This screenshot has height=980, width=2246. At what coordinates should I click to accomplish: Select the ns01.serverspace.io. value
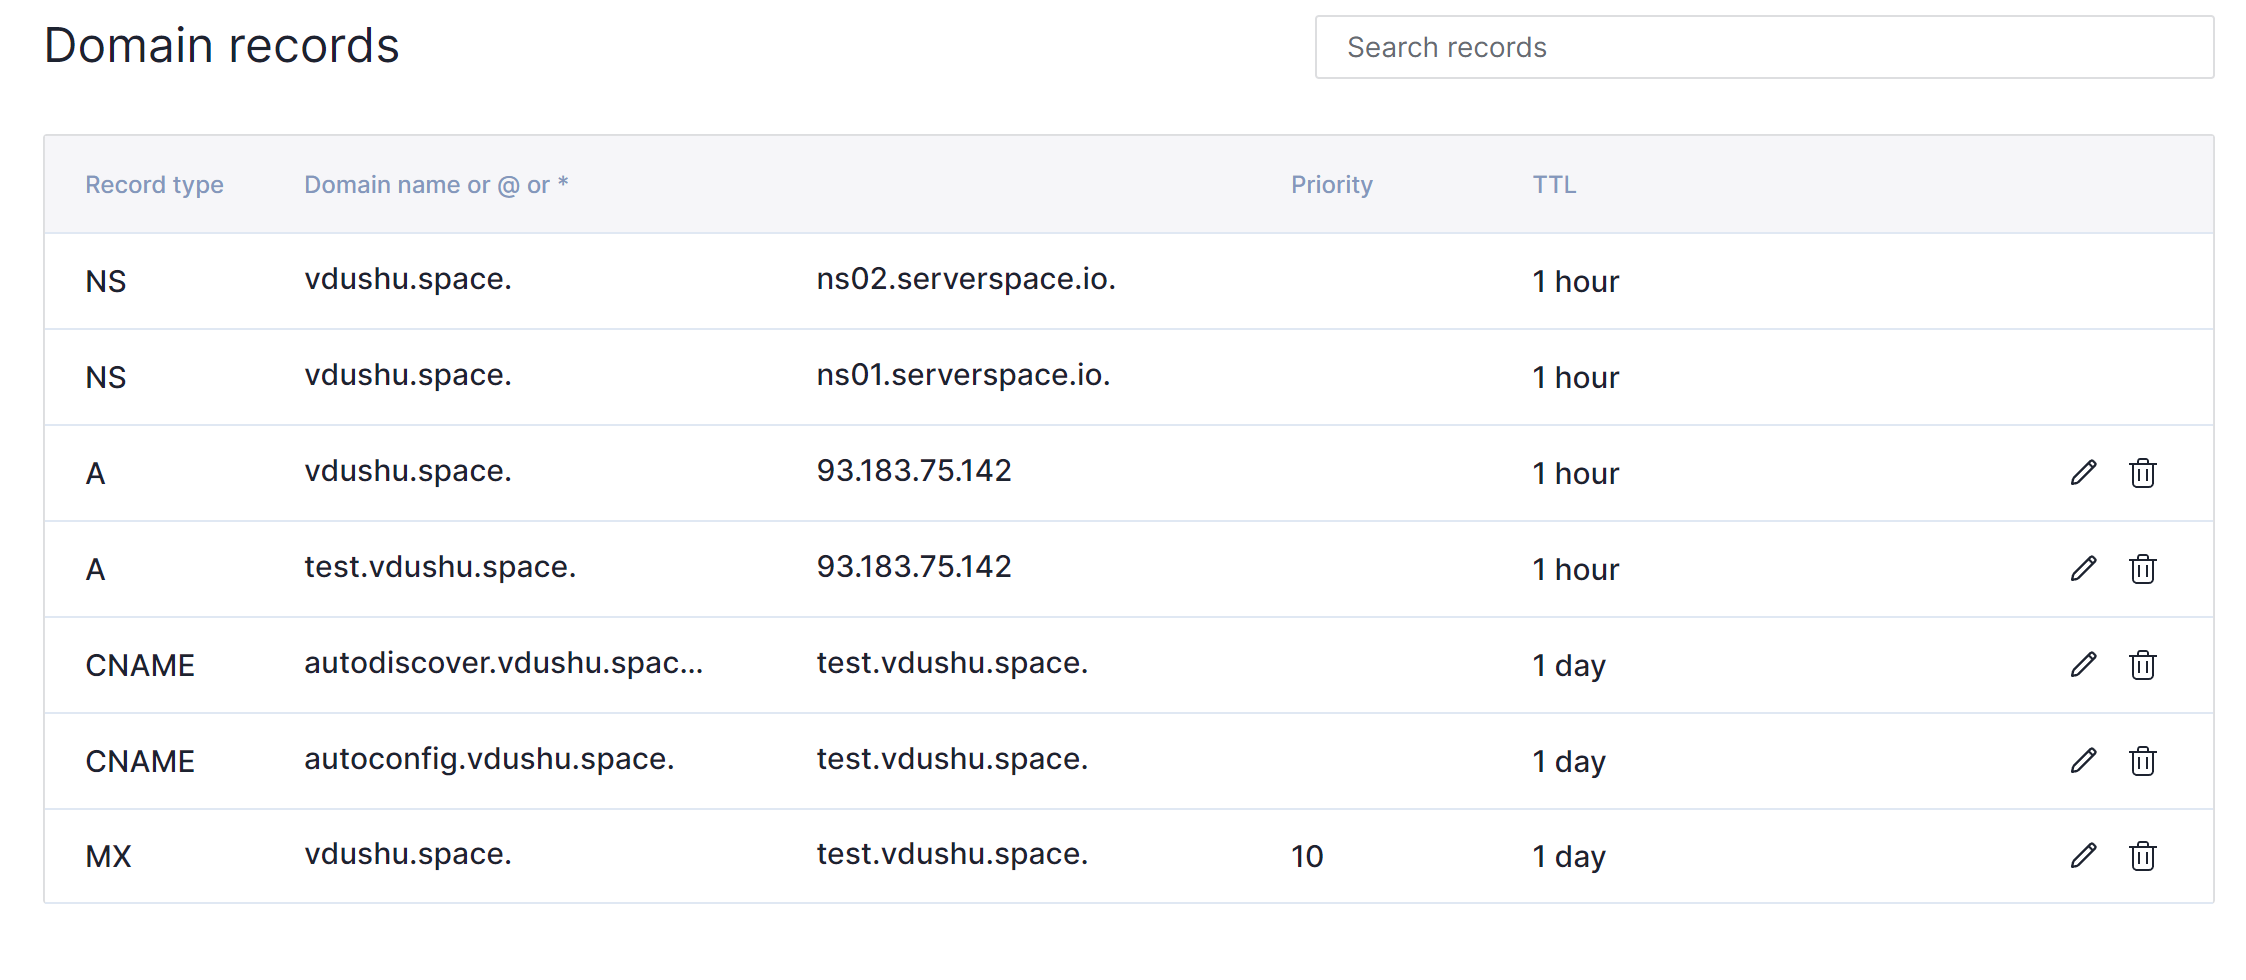coord(963,375)
